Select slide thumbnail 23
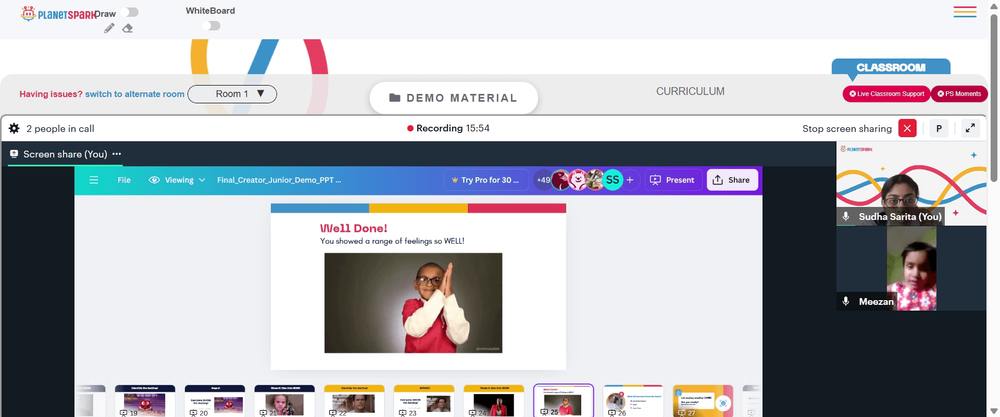 tap(424, 401)
